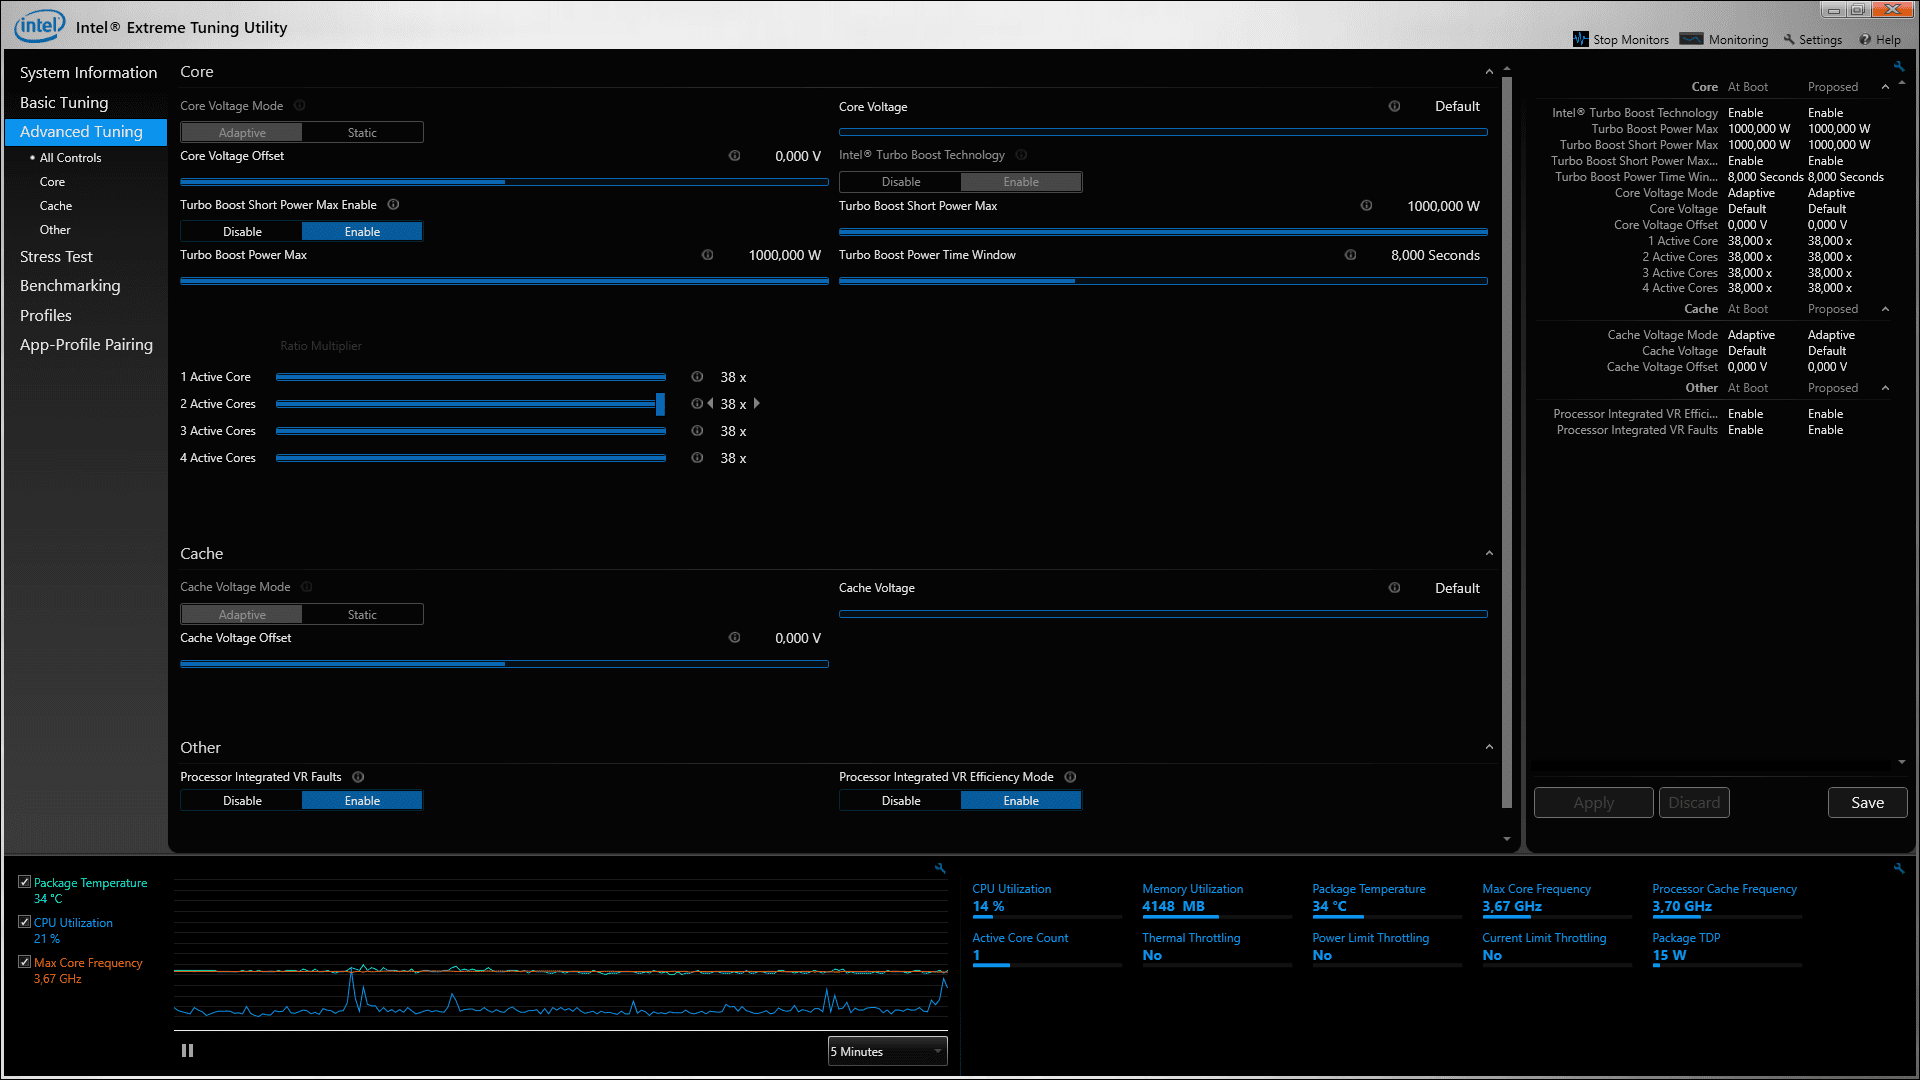Open Settings via the wrench icon

pos(1789,39)
